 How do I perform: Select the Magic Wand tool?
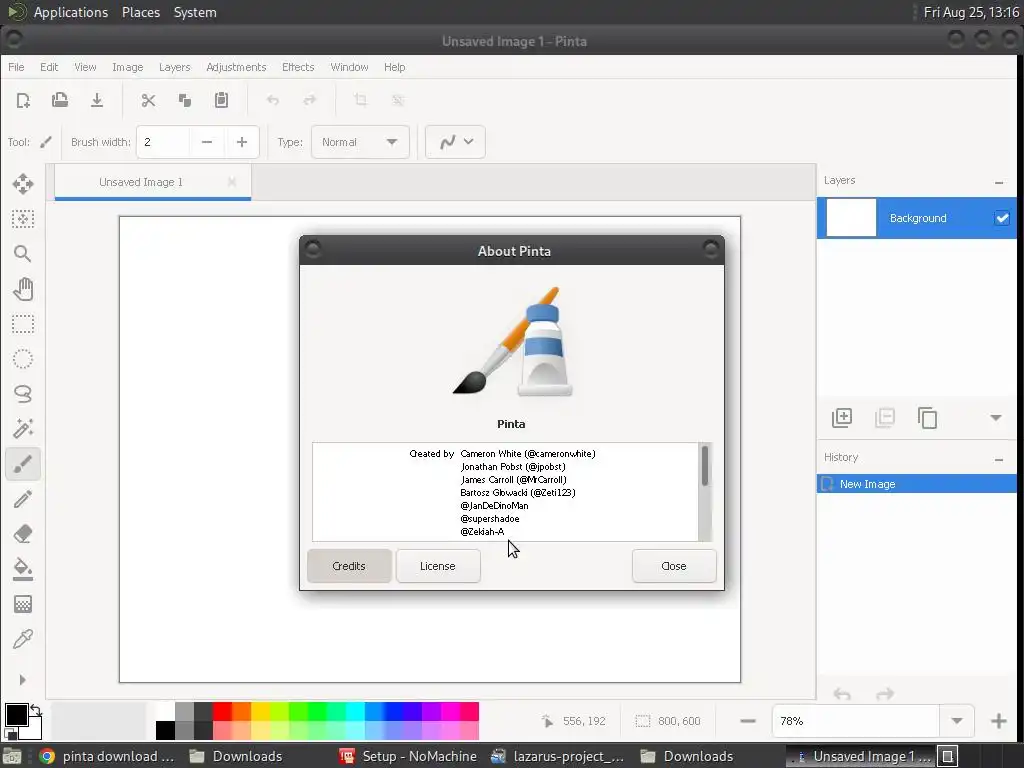point(23,429)
